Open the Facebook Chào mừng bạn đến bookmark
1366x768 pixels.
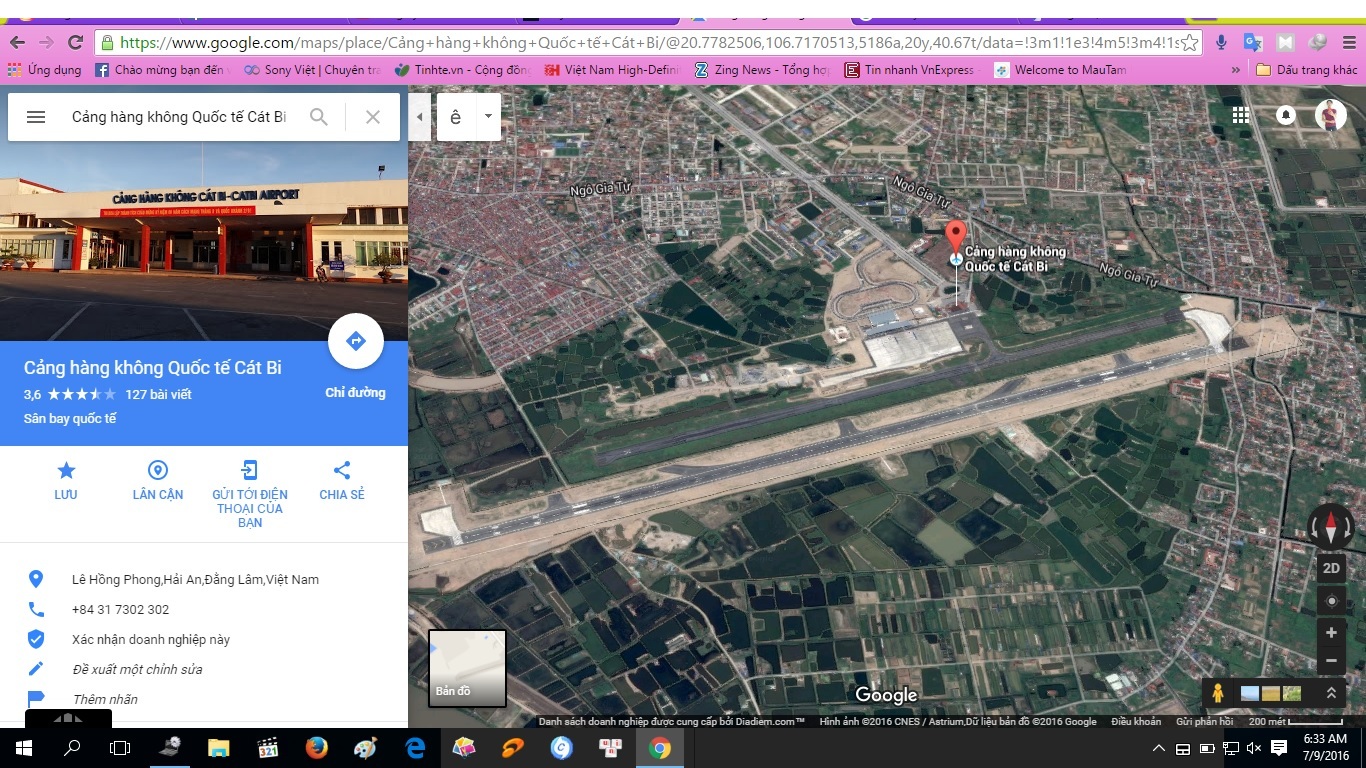162,70
